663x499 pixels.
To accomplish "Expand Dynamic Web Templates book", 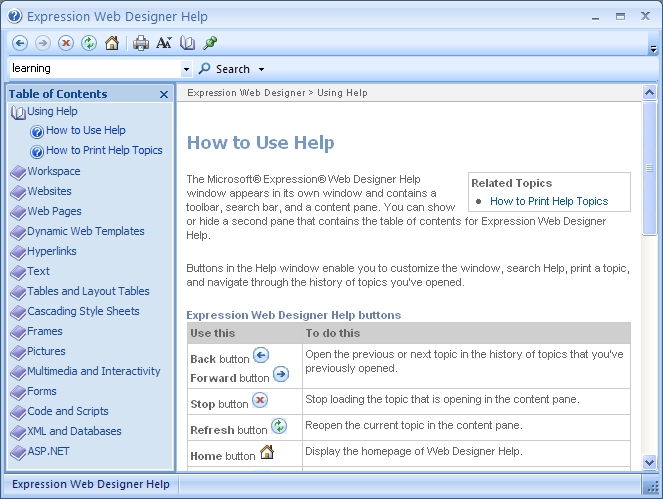I will coord(86,231).
